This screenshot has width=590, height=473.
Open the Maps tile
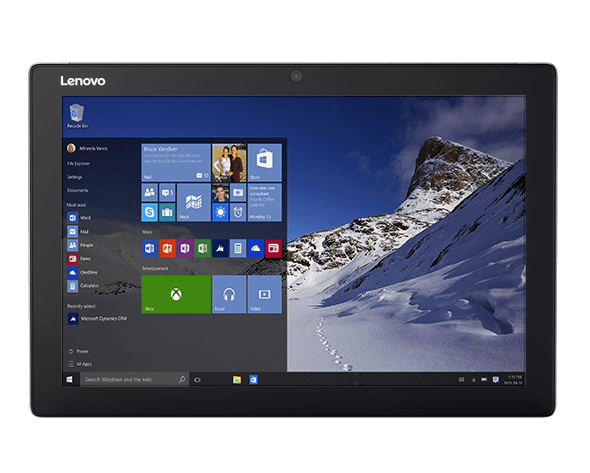click(193, 202)
